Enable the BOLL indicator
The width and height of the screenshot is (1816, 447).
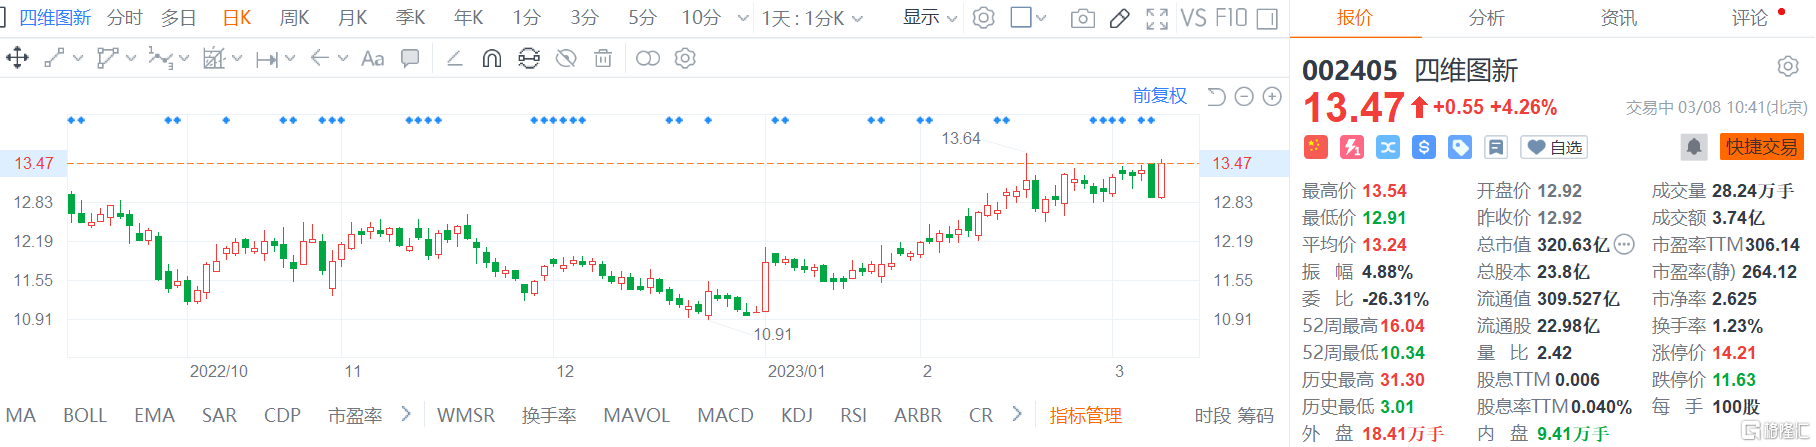pyautogui.click(x=85, y=415)
